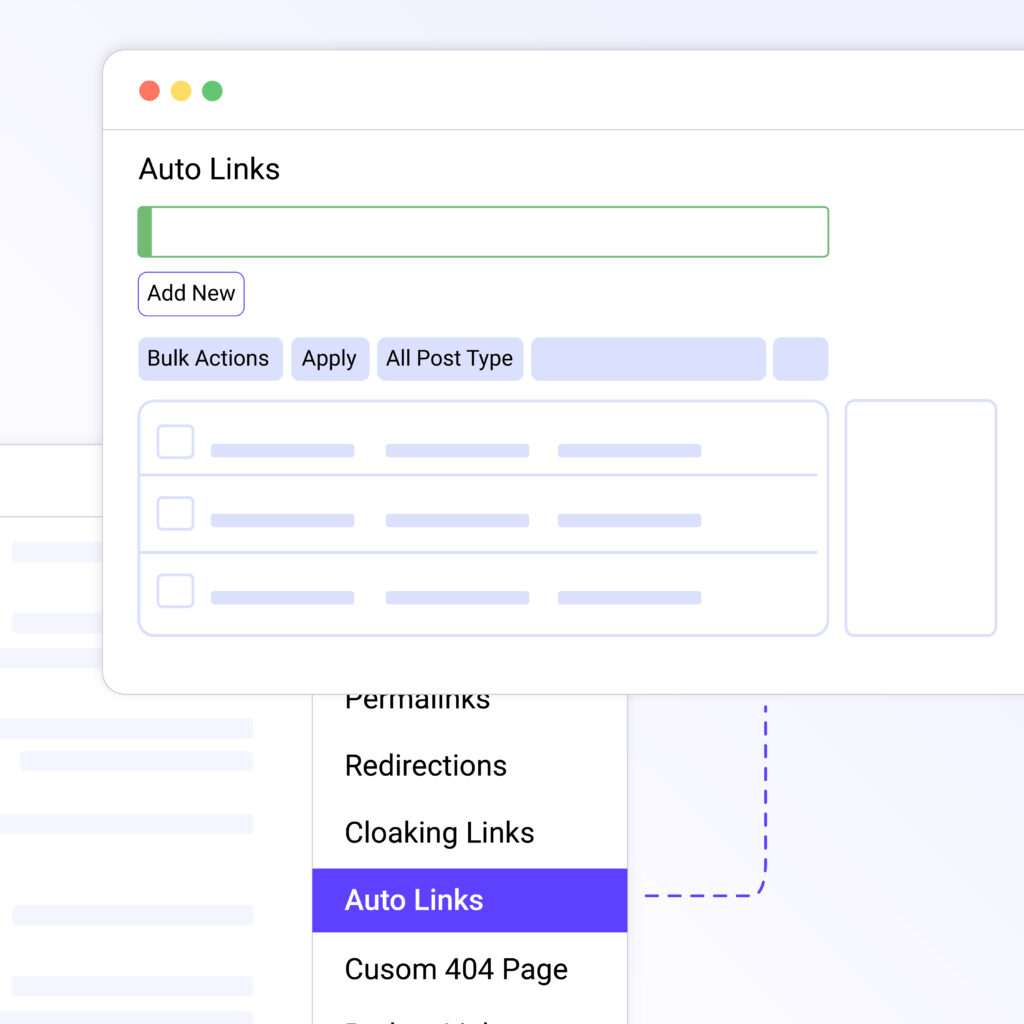Tick the first table row checkbox
The width and height of the screenshot is (1024, 1024).
[176, 442]
